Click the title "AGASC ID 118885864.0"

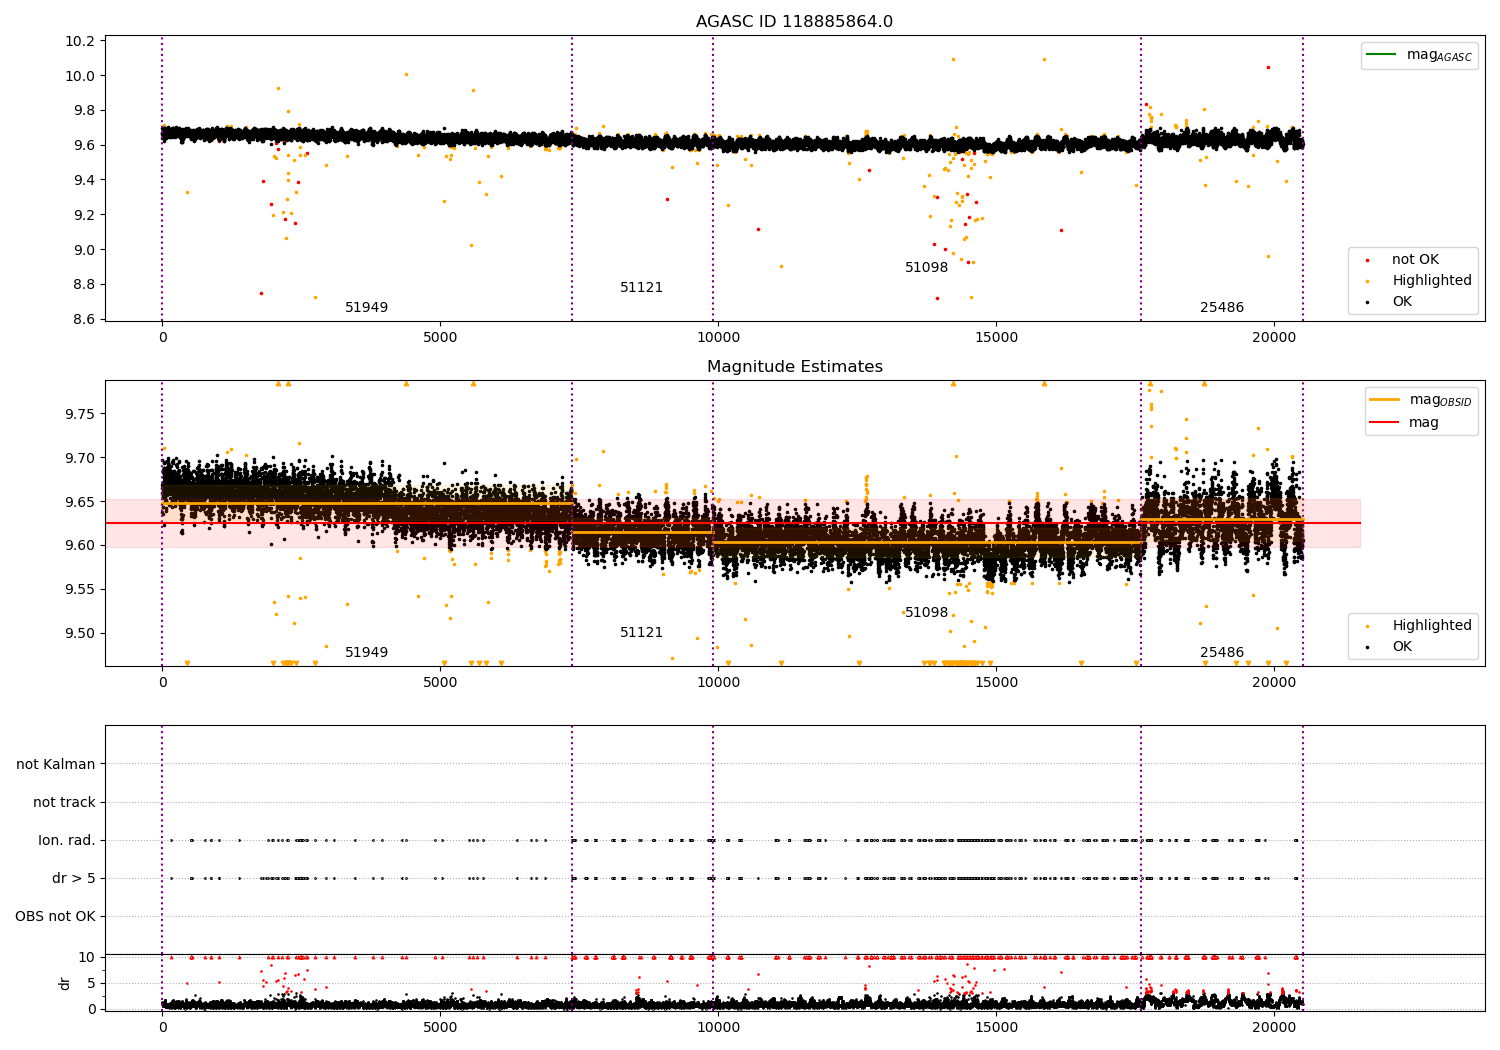(x=794, y=22)
